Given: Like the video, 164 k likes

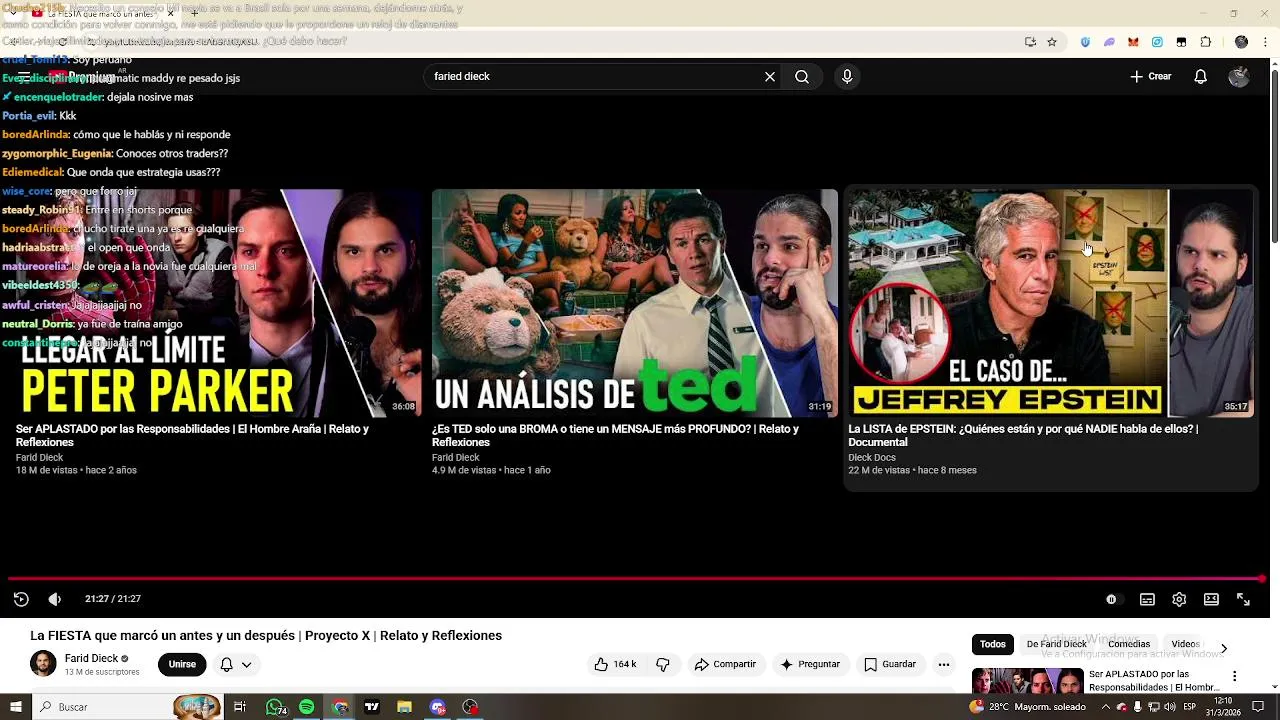Looking at the screenshot, I should [615, 664].
